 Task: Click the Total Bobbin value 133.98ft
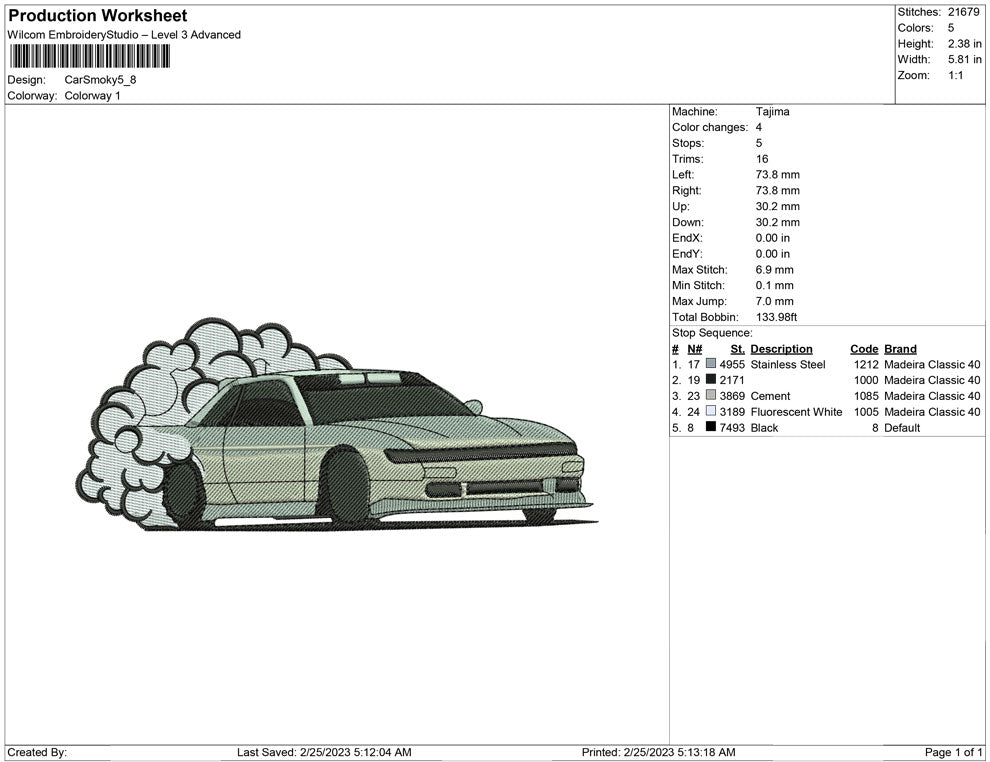pos(776,317)
